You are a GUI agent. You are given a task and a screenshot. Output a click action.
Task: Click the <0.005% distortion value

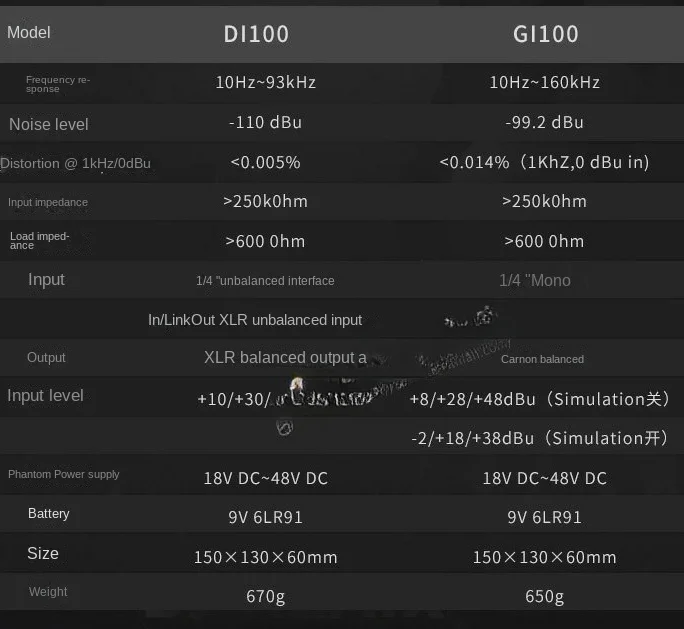tap(265, 162)
